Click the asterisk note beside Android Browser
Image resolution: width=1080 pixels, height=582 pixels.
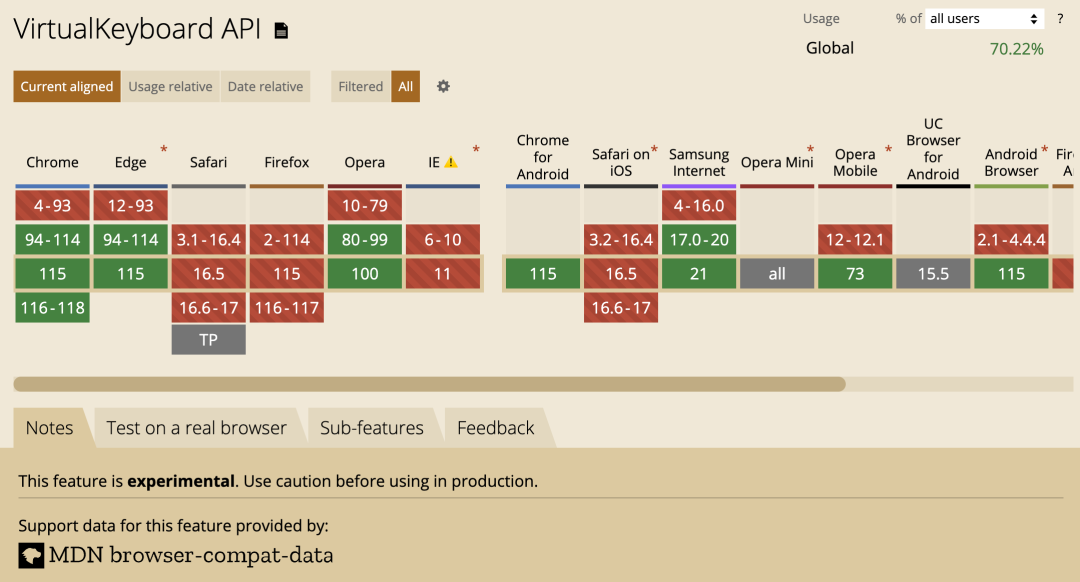(1044, 149)
